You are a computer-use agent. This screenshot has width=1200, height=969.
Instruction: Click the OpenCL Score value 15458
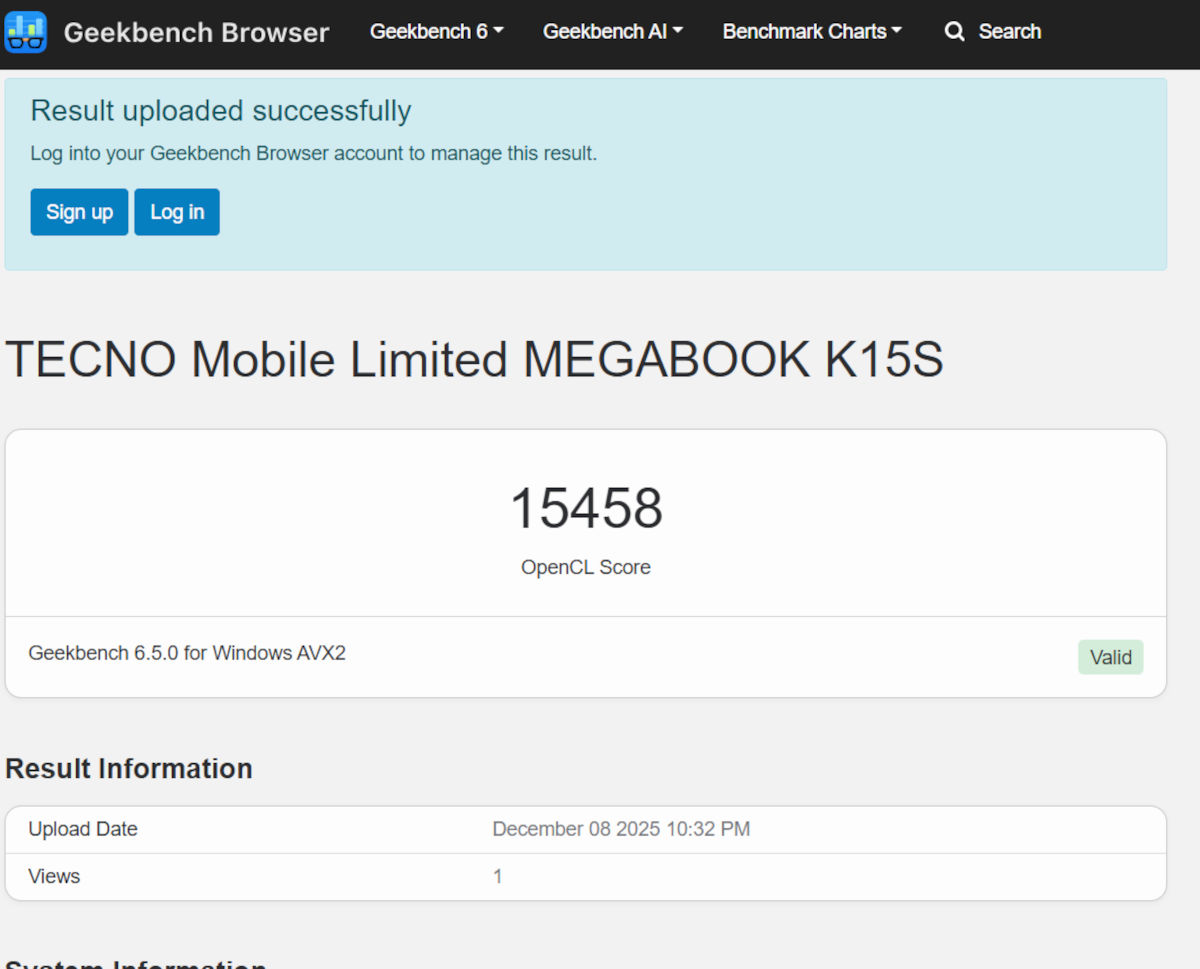coord(585,508)
